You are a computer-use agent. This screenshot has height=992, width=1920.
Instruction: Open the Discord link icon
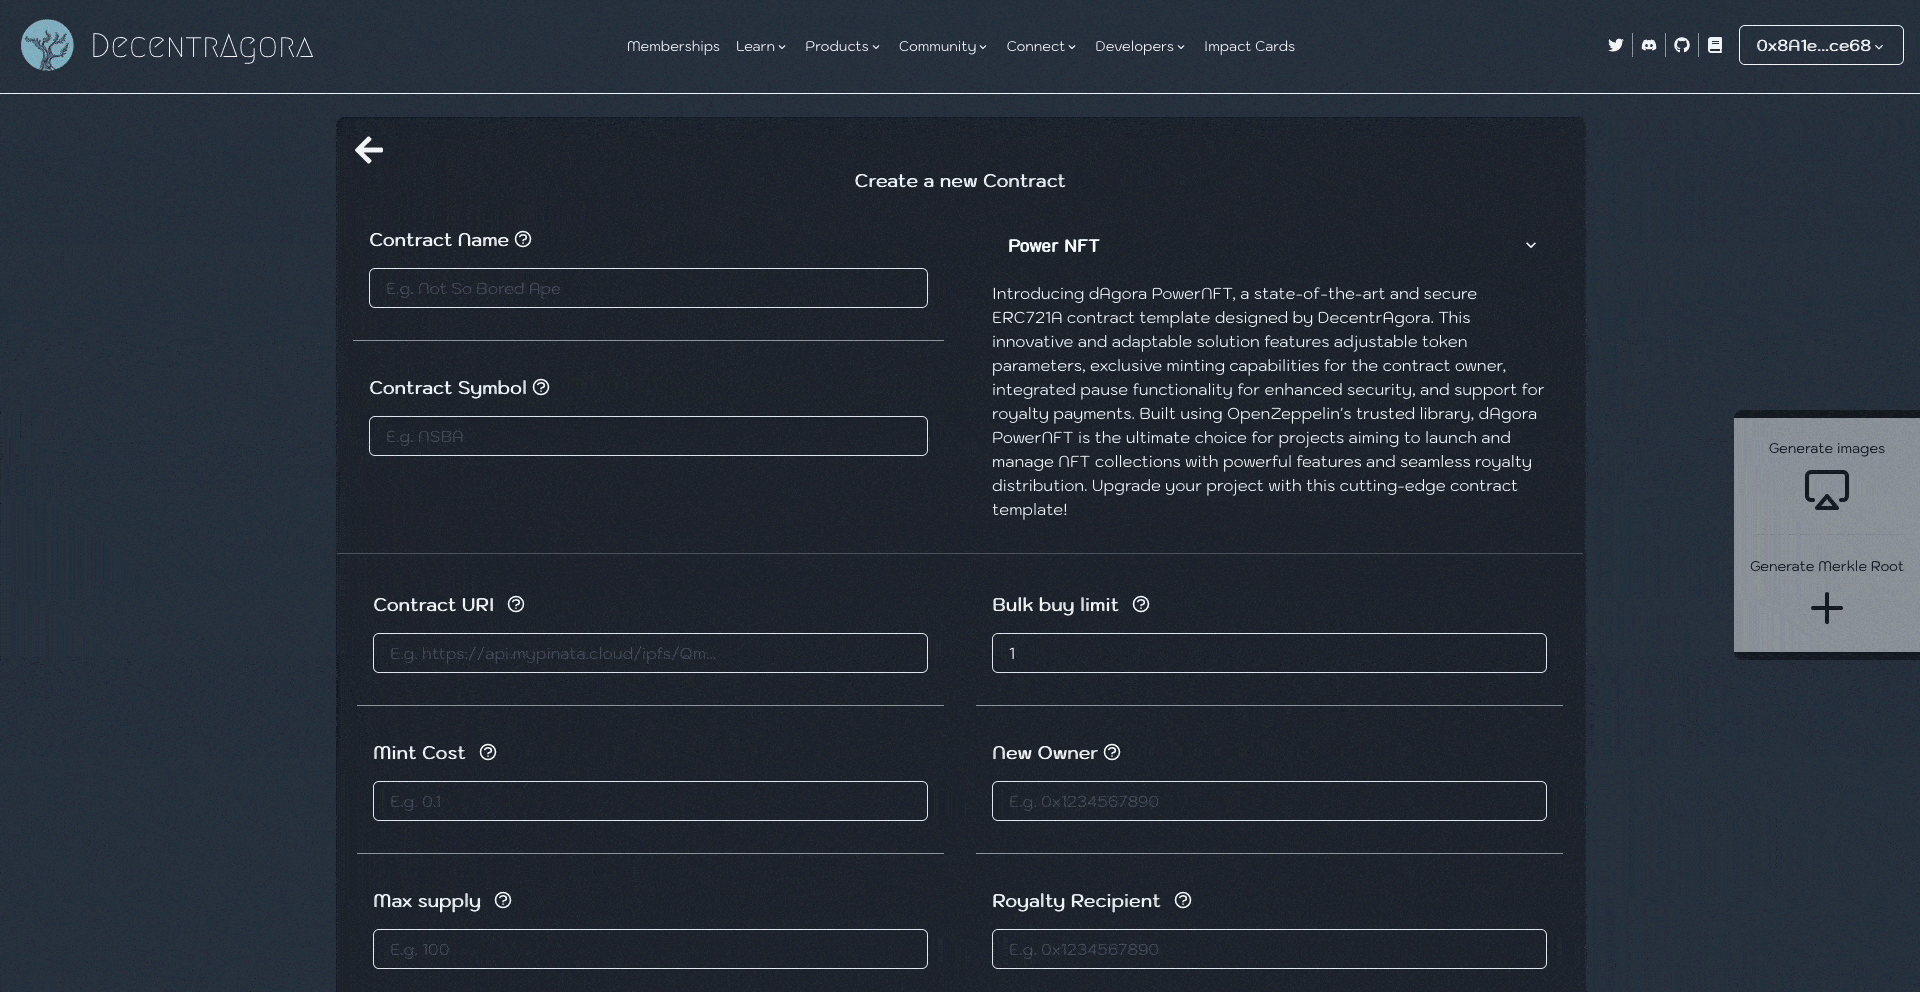[x=1649, y=45]
